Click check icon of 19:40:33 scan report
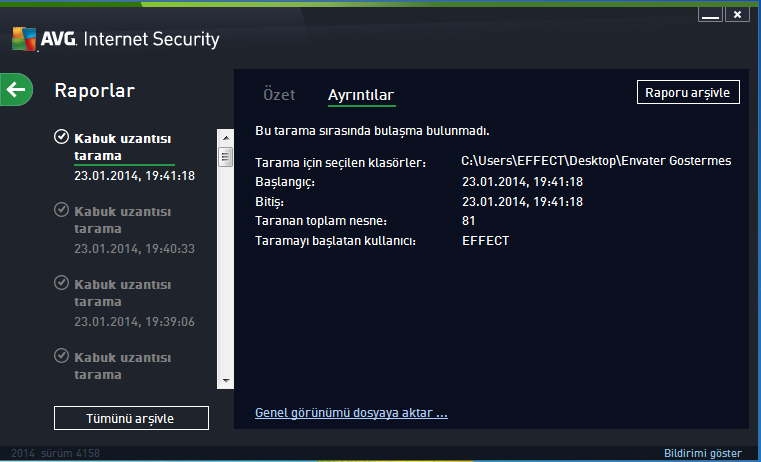 click(61, 210)
